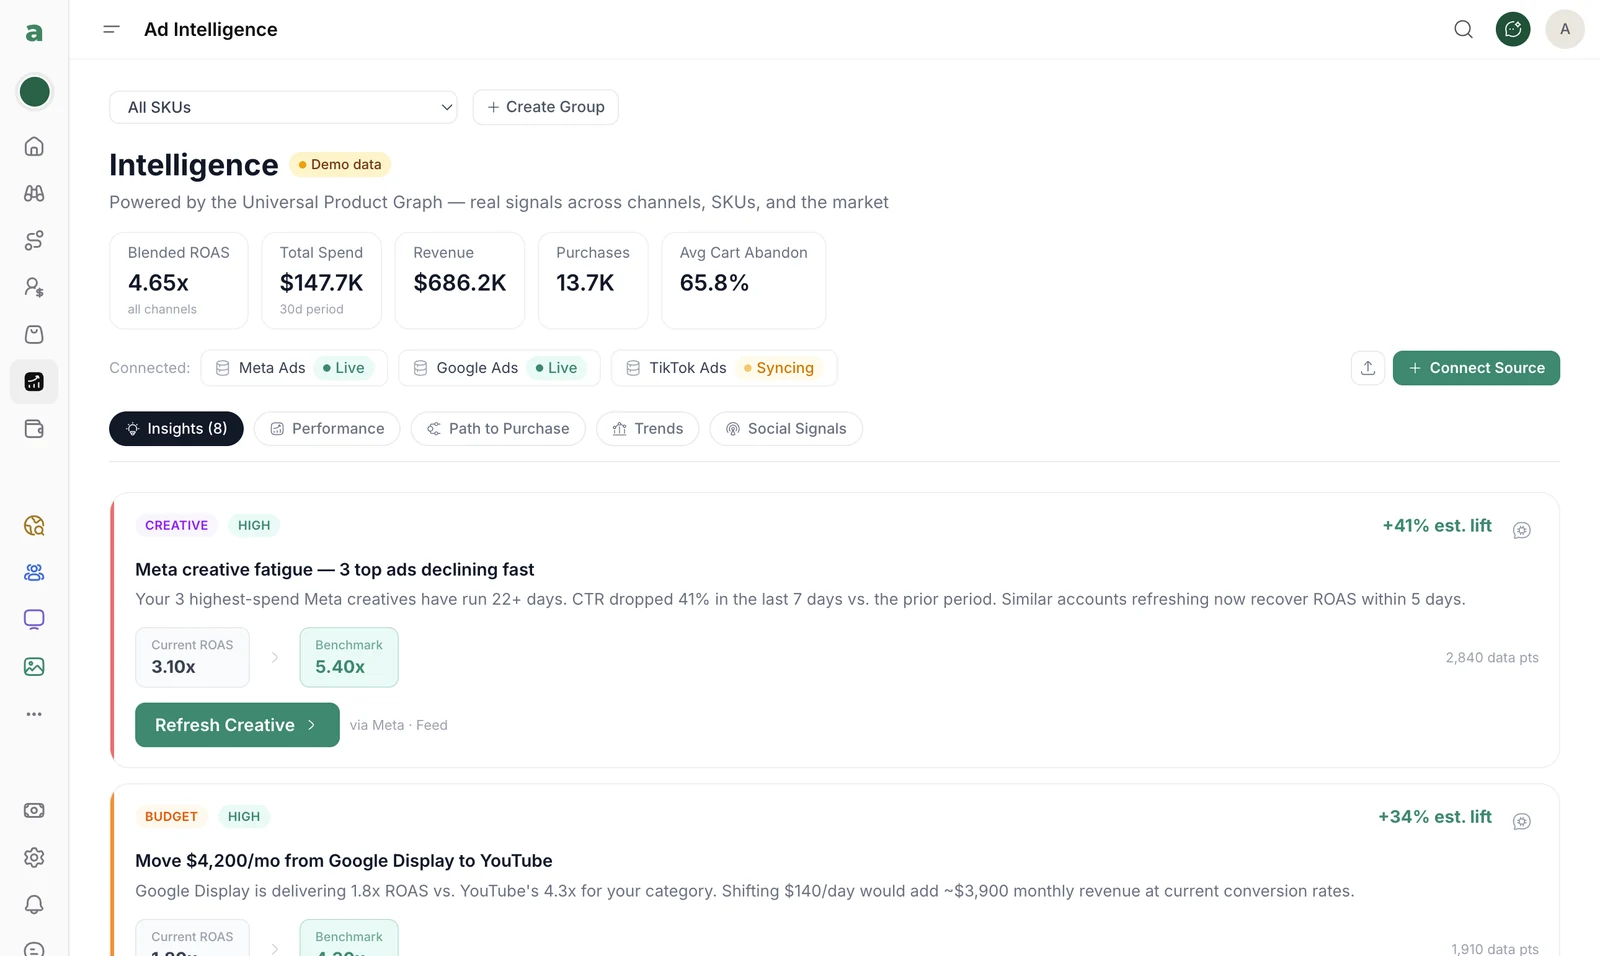Toggle the sidebar collapse menu icon

tap(111, 29)
